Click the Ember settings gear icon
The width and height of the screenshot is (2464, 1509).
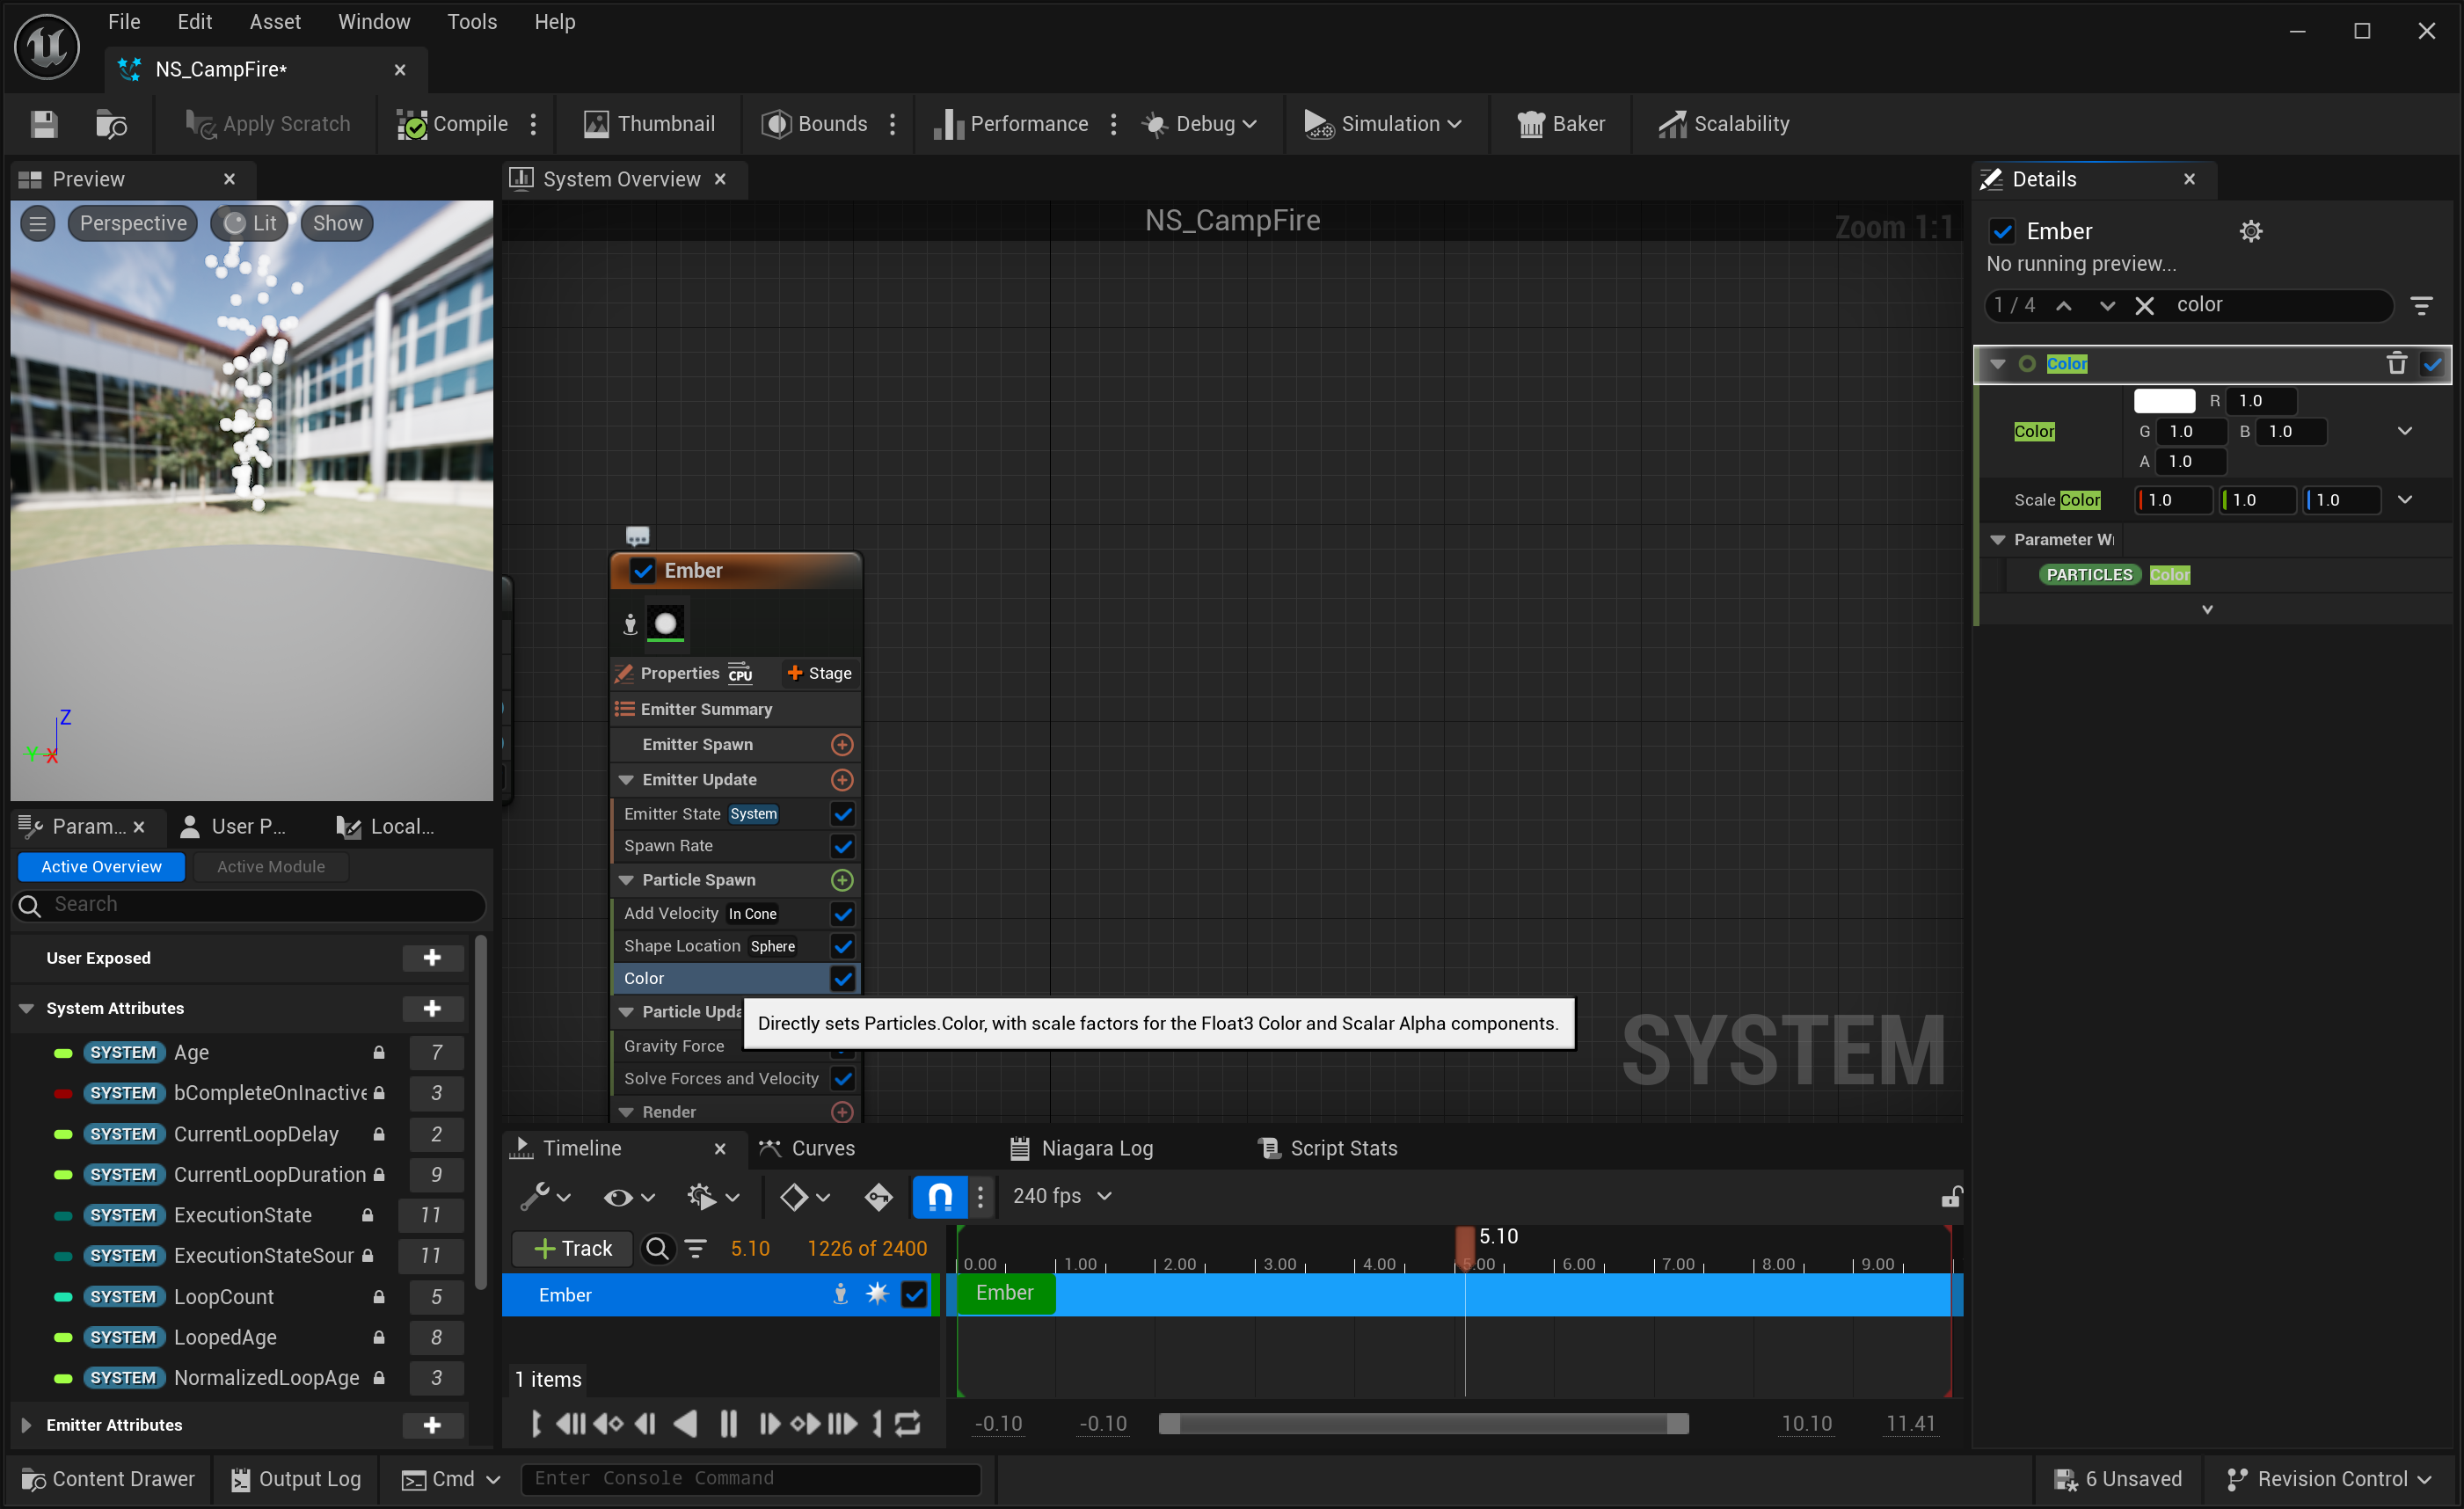2250,231
